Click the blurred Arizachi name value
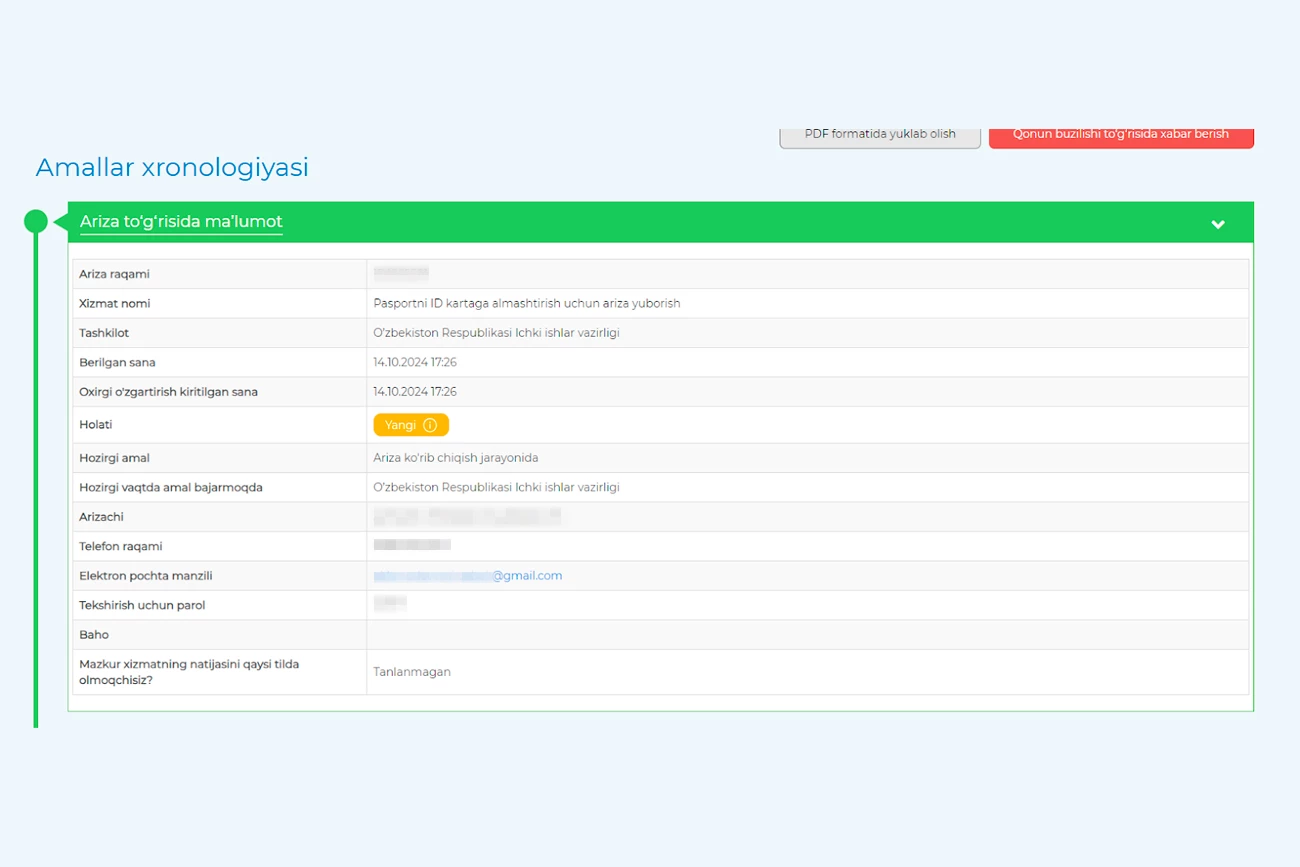The height and width of the screenshot is (867, 1300). coord(468,517)
